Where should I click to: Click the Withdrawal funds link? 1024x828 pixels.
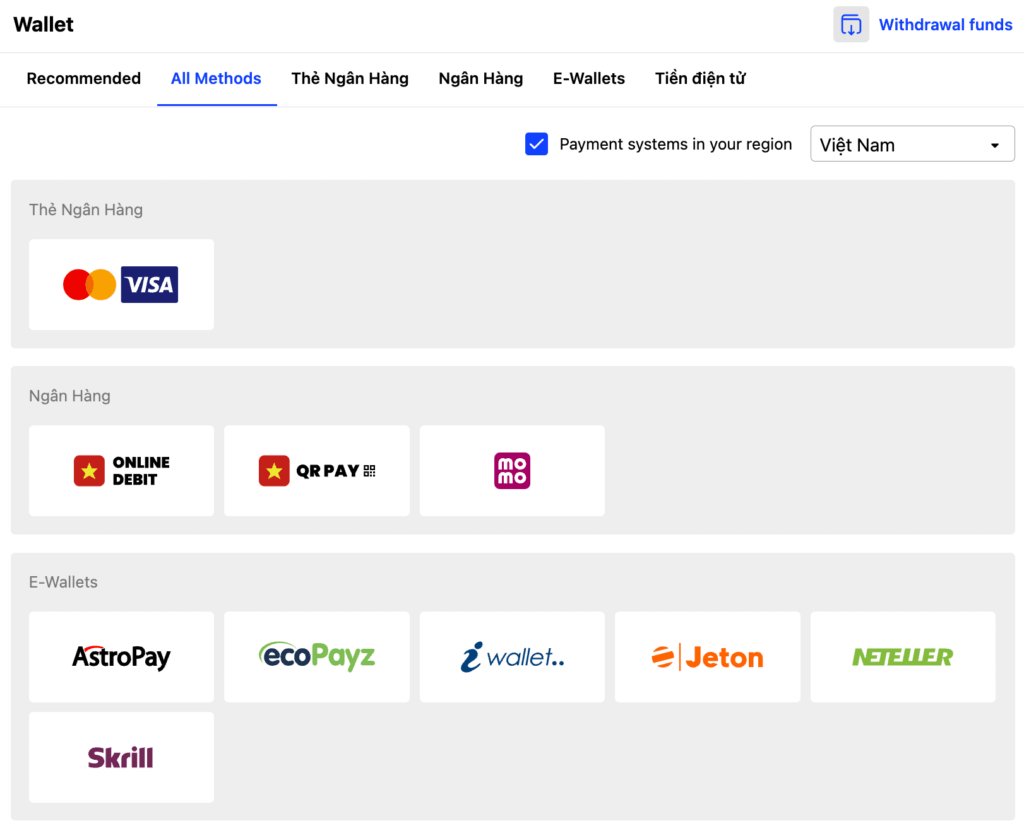click(945, 25)
